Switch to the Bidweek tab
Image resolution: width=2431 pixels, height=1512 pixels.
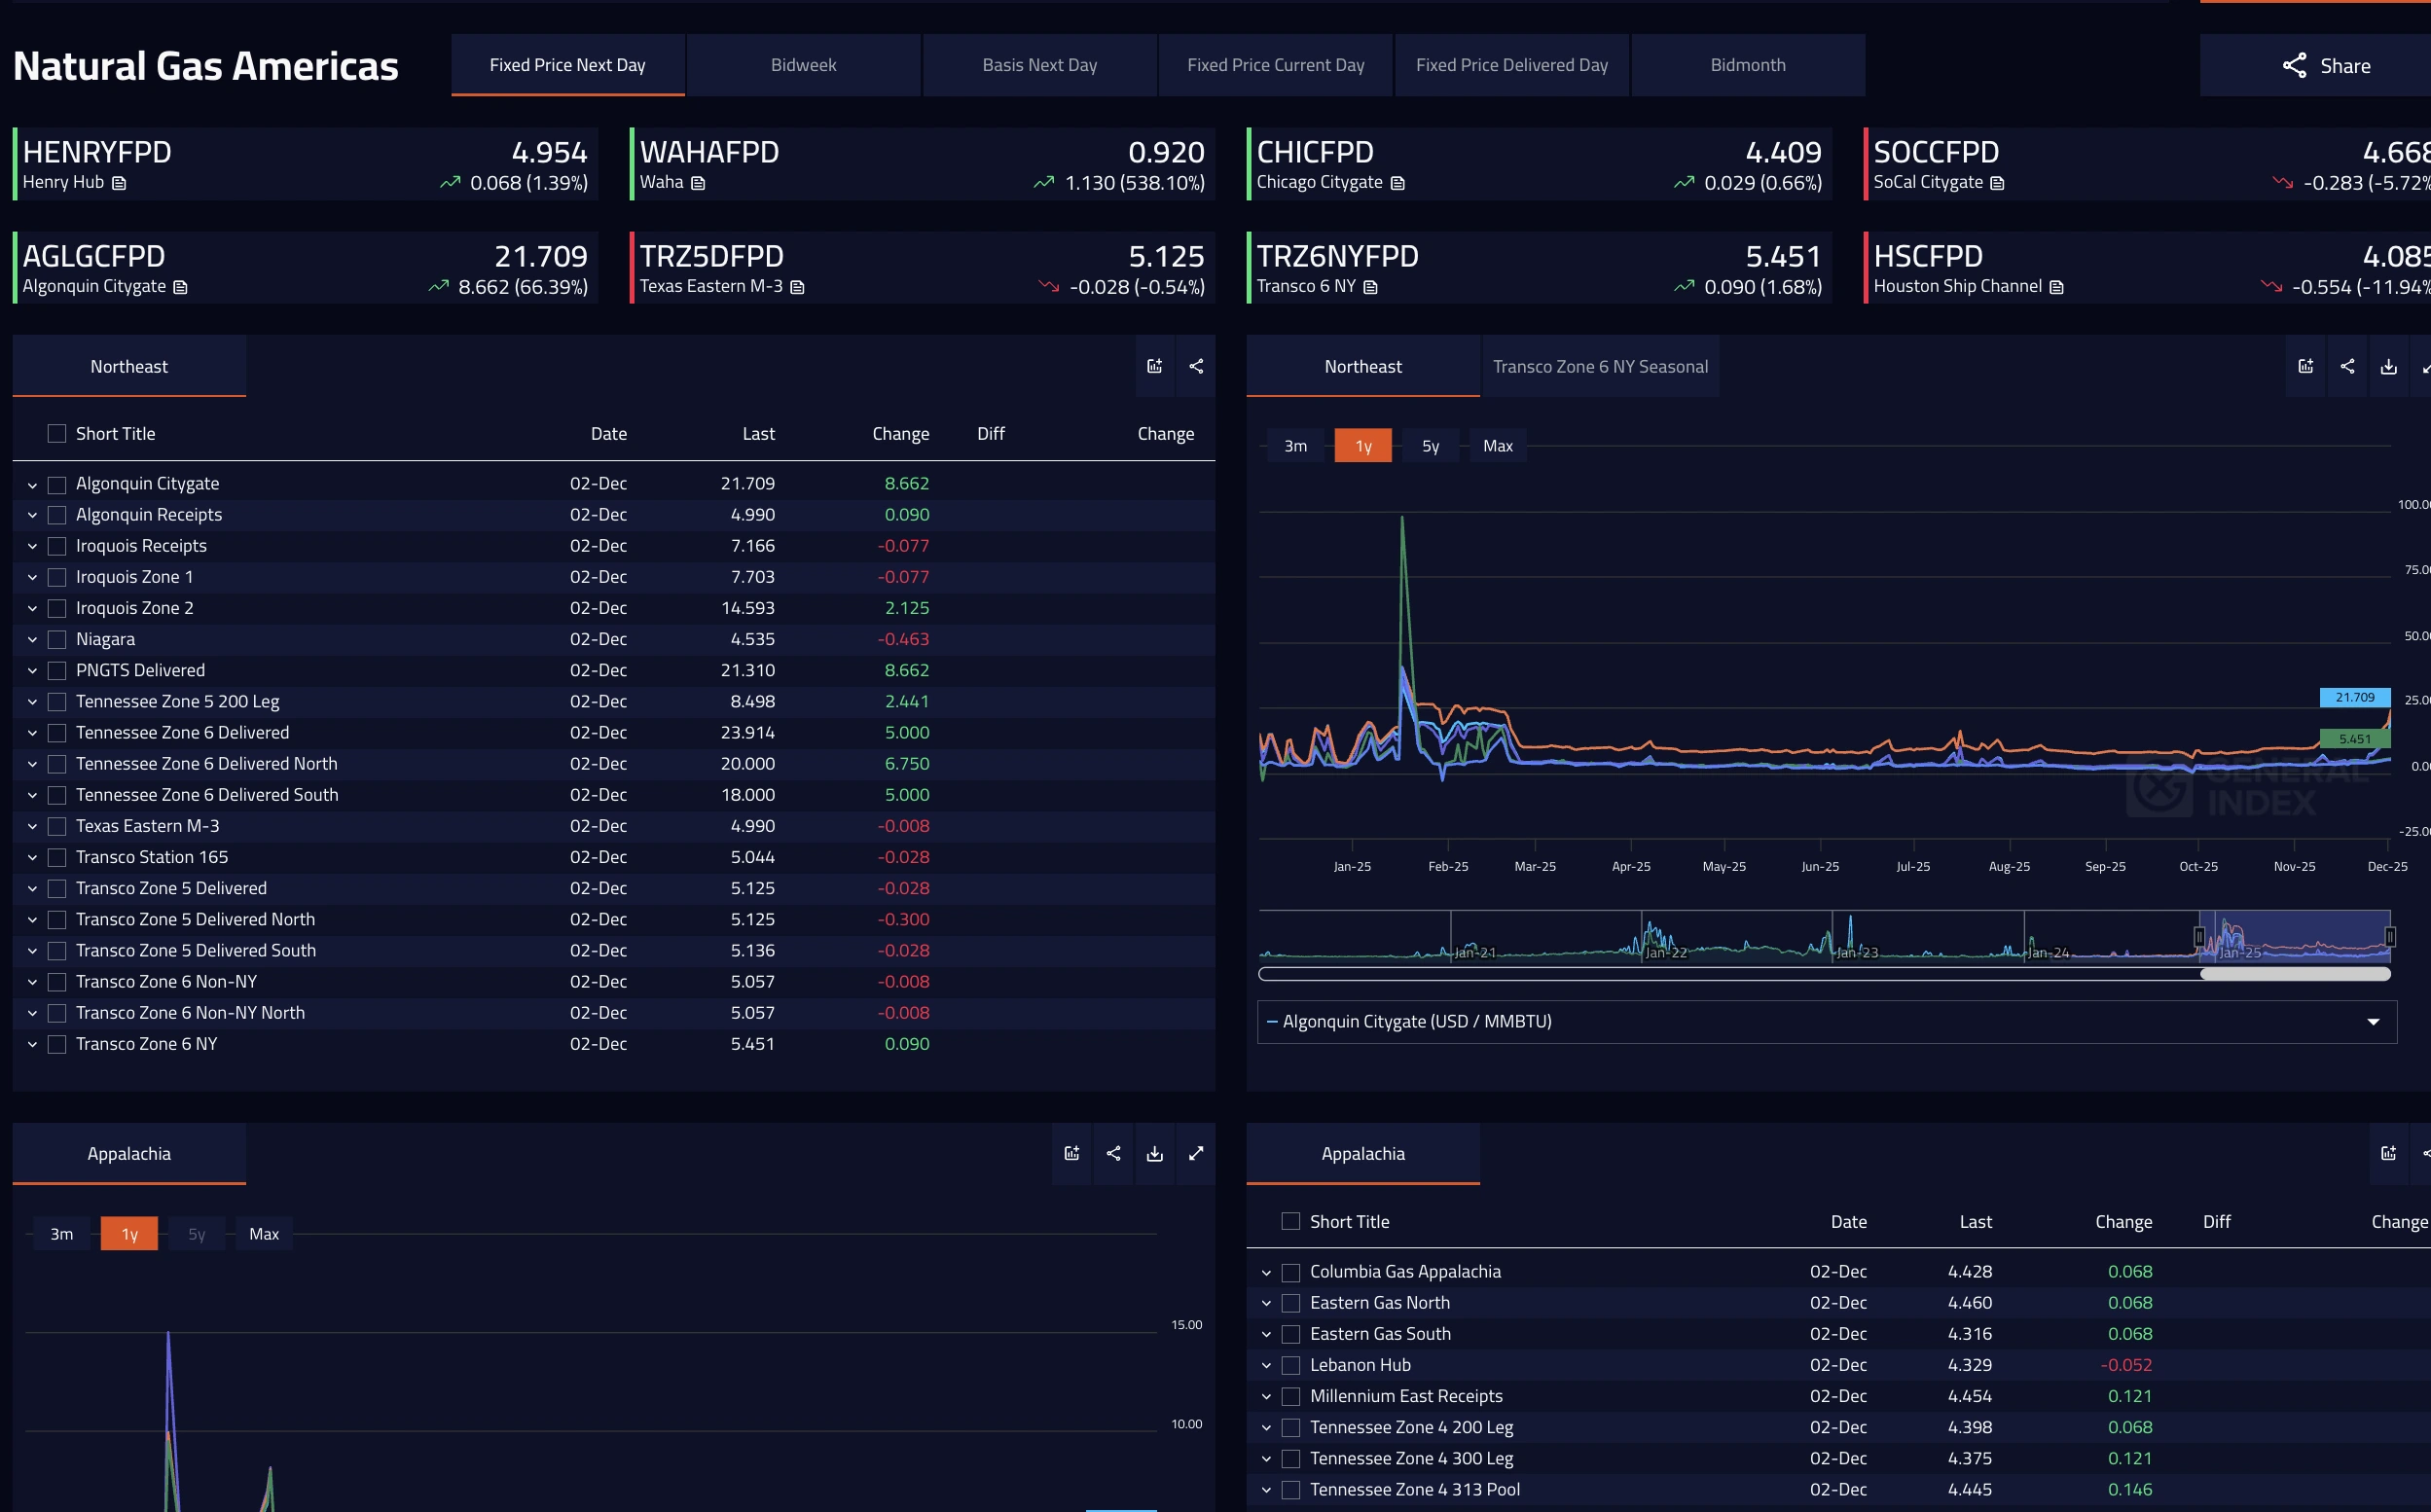(x=803, y=64)
